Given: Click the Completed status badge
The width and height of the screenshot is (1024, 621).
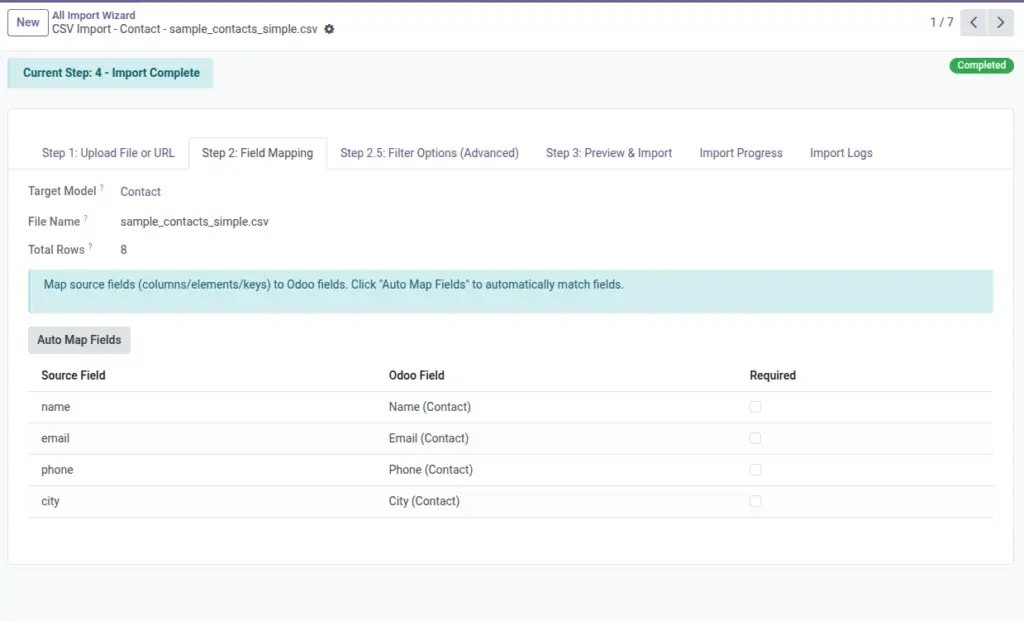Looking at the screenshot, I should point(981,65).
